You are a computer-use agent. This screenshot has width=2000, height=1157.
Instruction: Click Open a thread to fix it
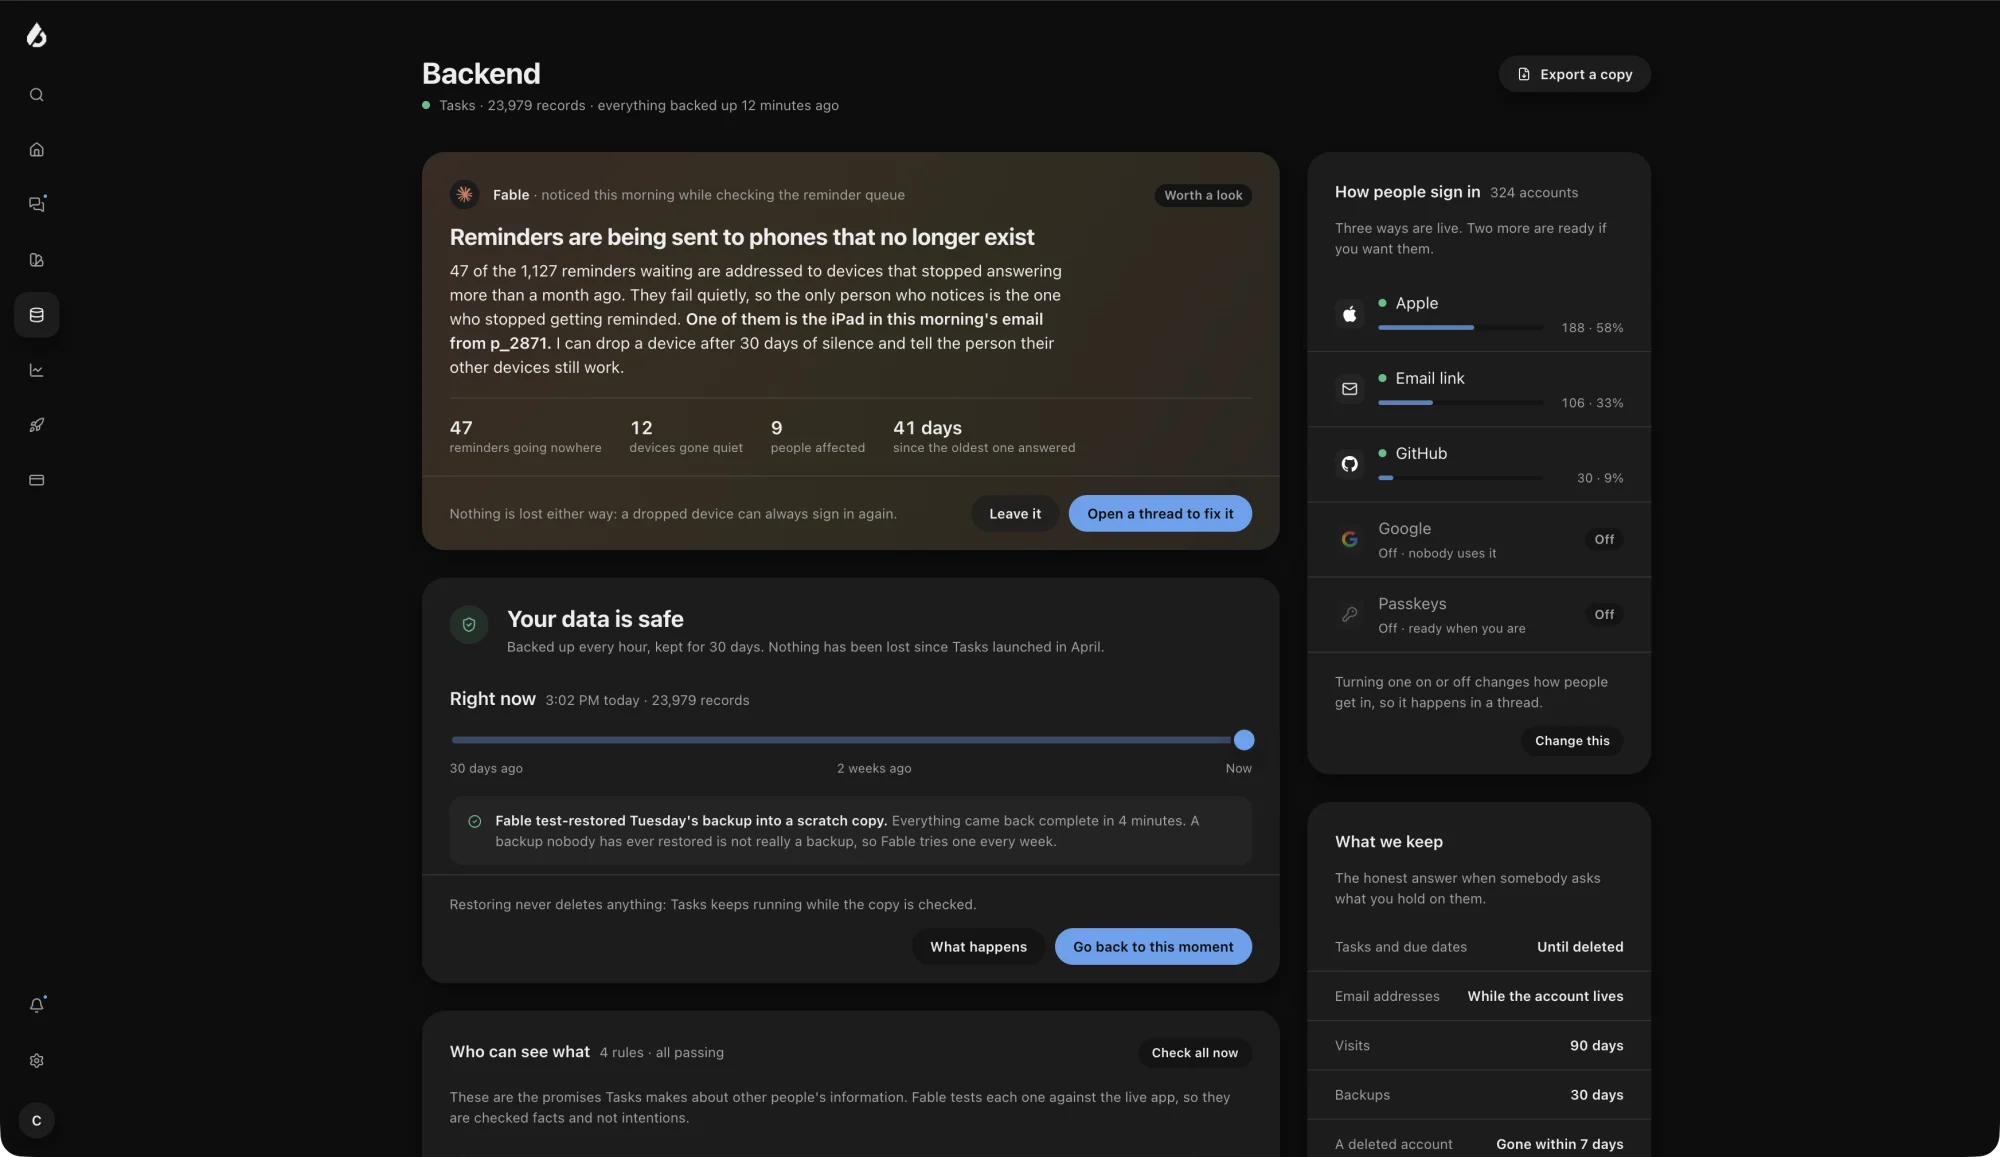click(1160, 514)
